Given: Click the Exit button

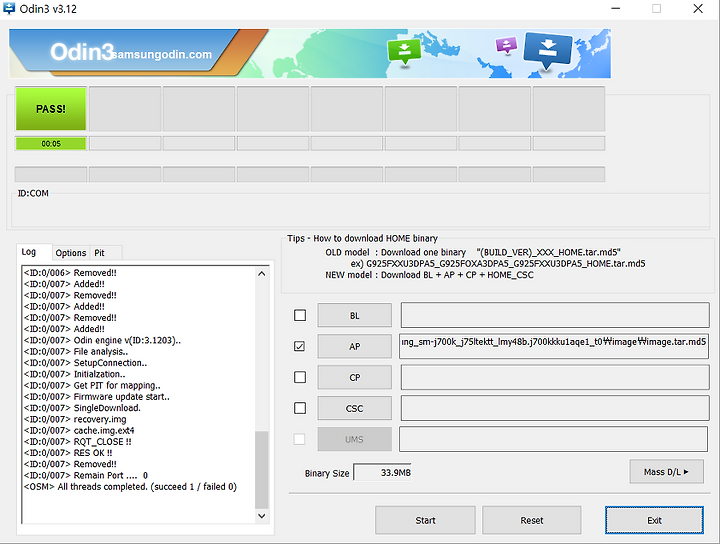Looking at the screenshot, I should point(654,520).
